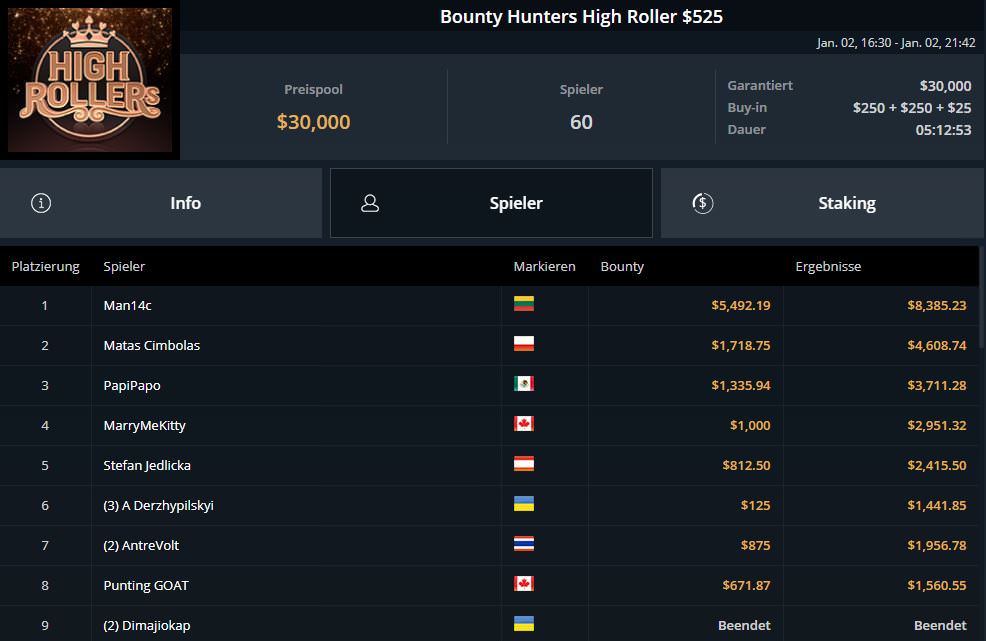Sort by the Bounty column header
The width and height of the screenshot is (986, 641).
coord(622,267)
